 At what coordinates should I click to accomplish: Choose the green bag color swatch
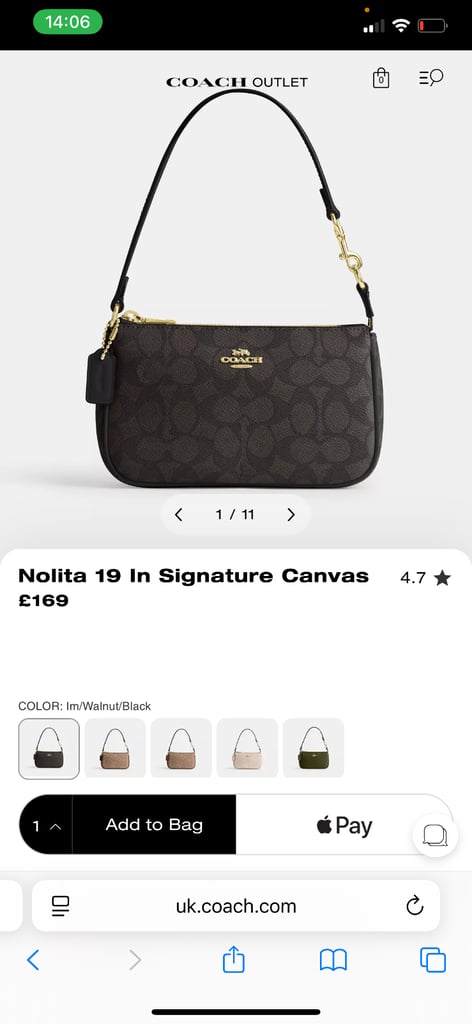[313, 748]
